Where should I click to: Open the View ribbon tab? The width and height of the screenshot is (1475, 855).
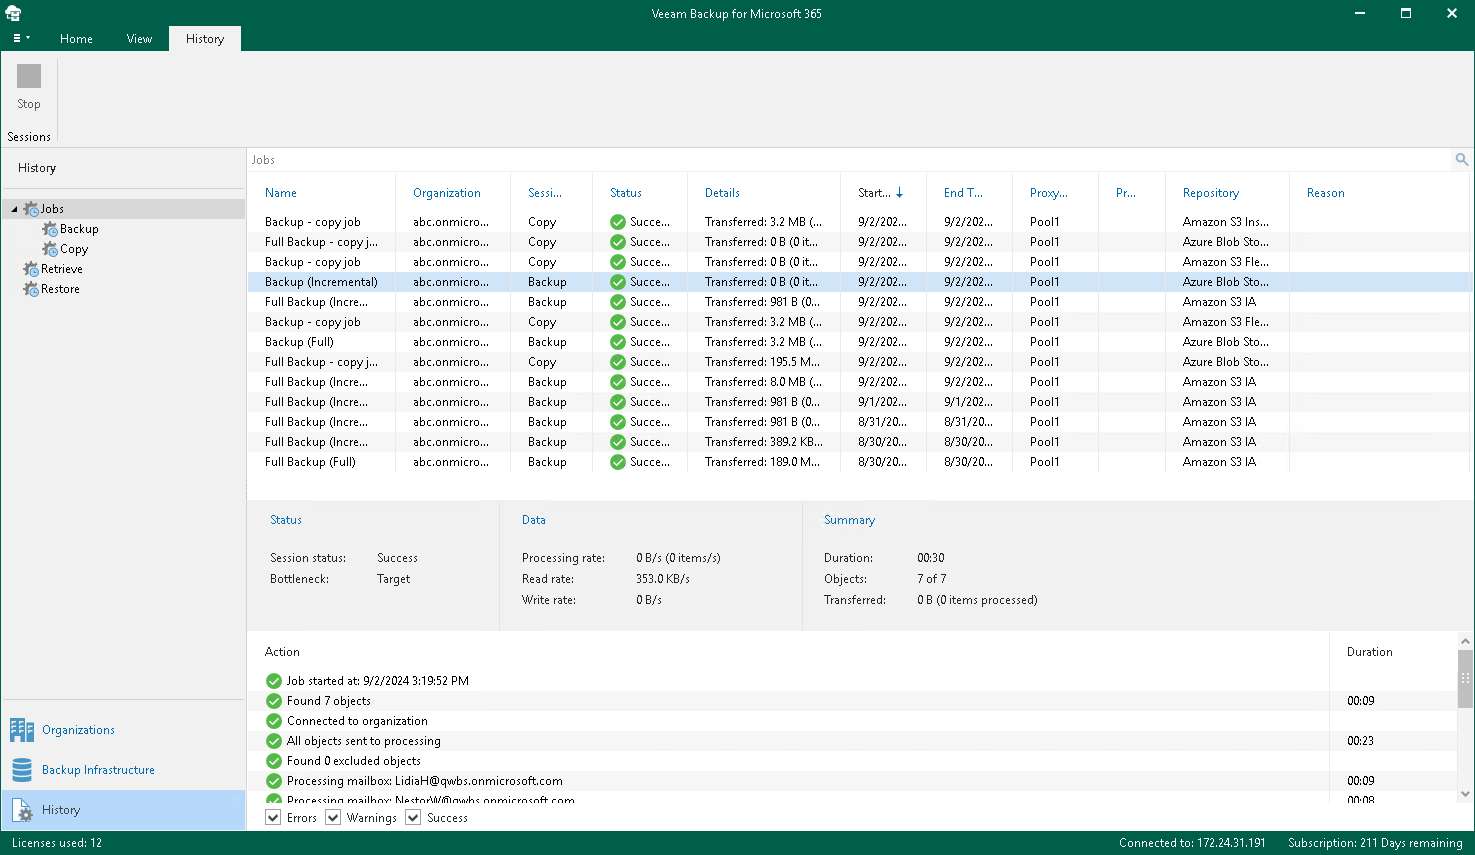tap(139, 39)
